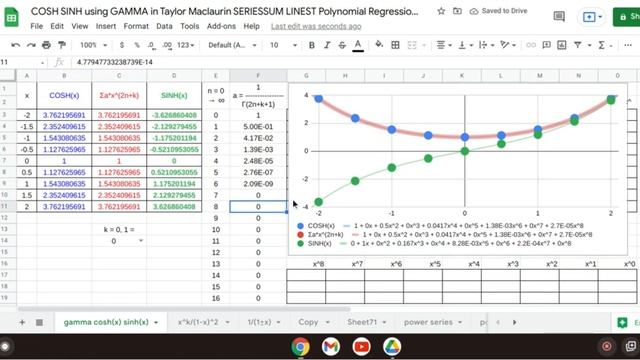Open the text color picker

point(358,45)
